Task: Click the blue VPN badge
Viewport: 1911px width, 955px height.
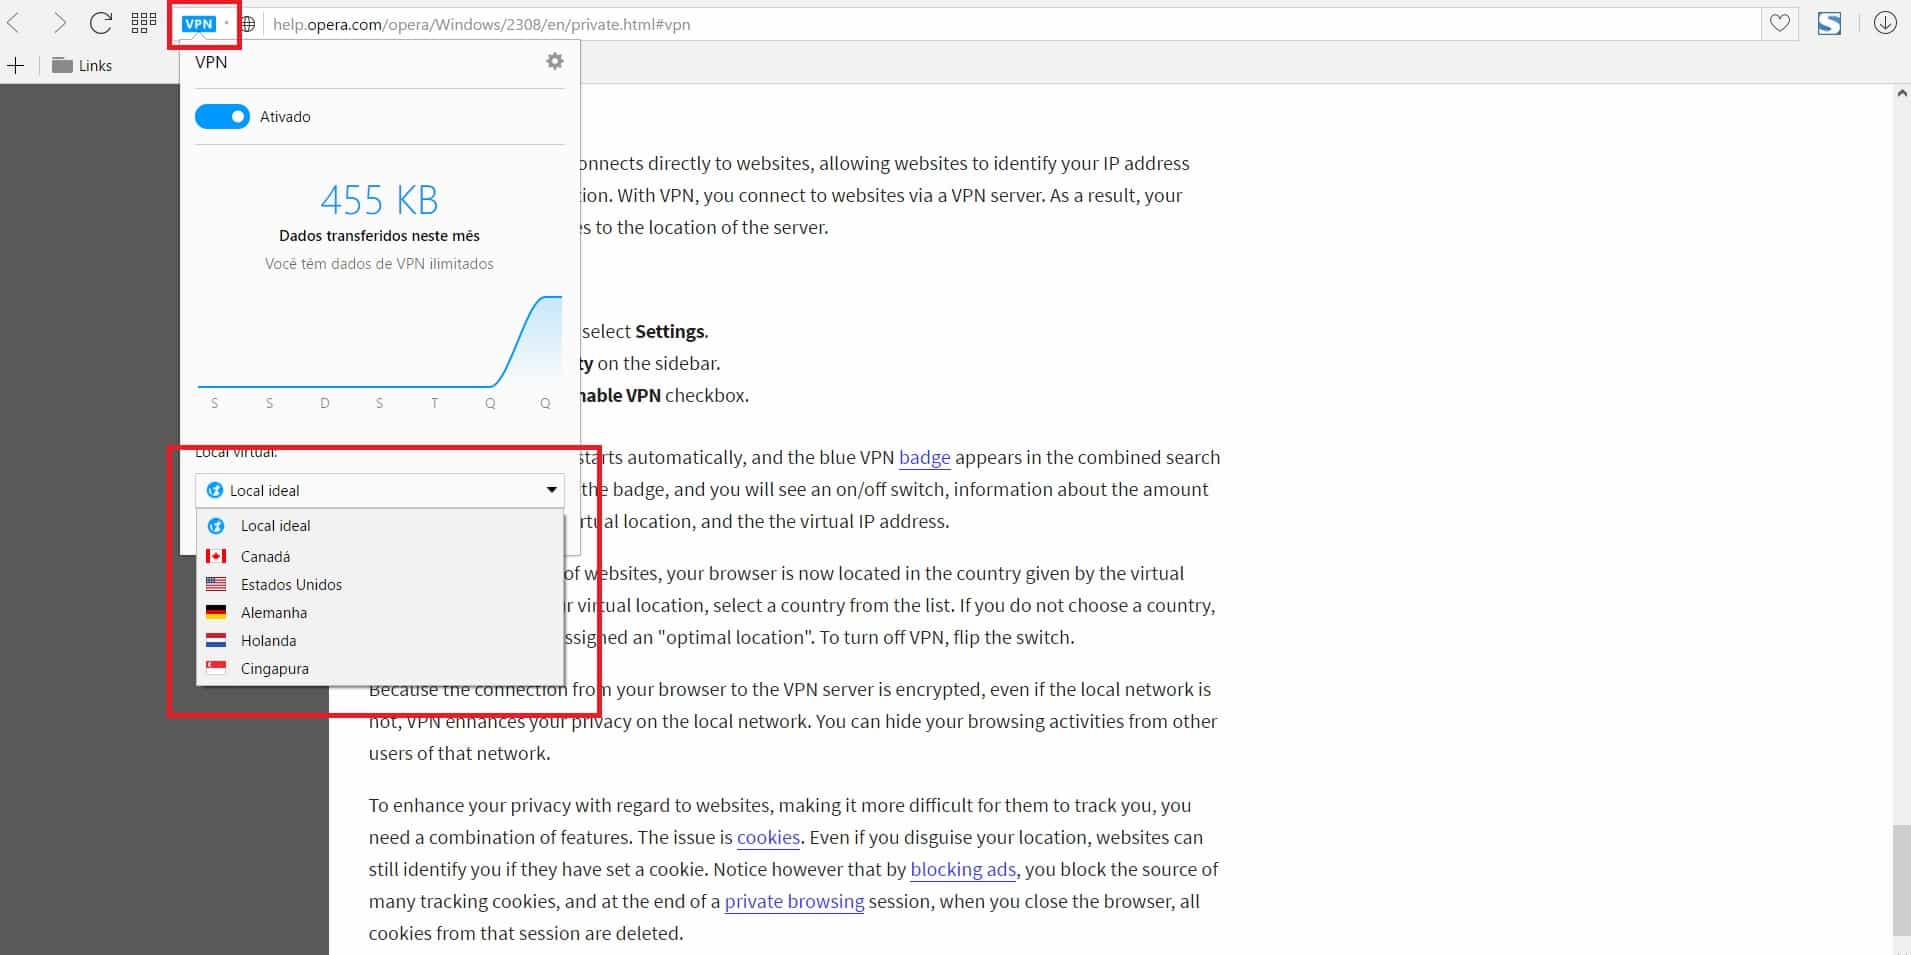Action: (x=199, y=24)
